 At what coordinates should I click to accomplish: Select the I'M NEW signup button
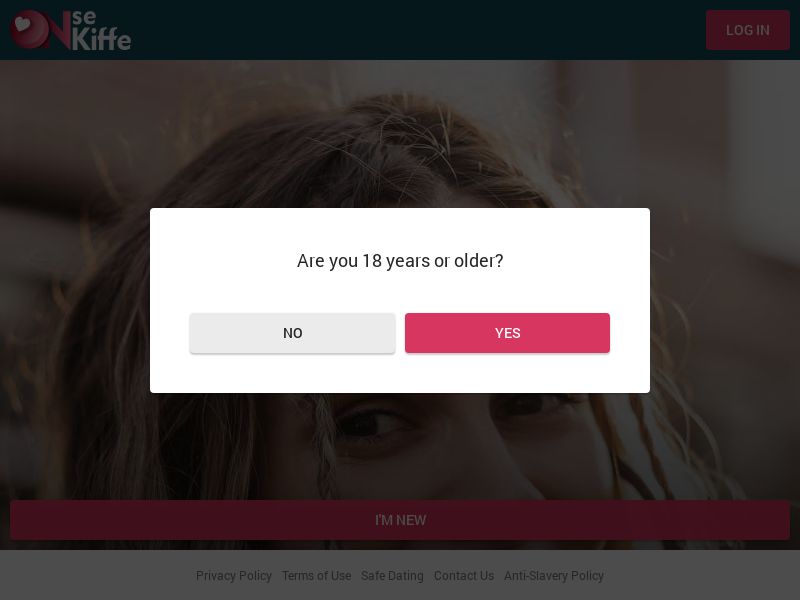point(400,520)
